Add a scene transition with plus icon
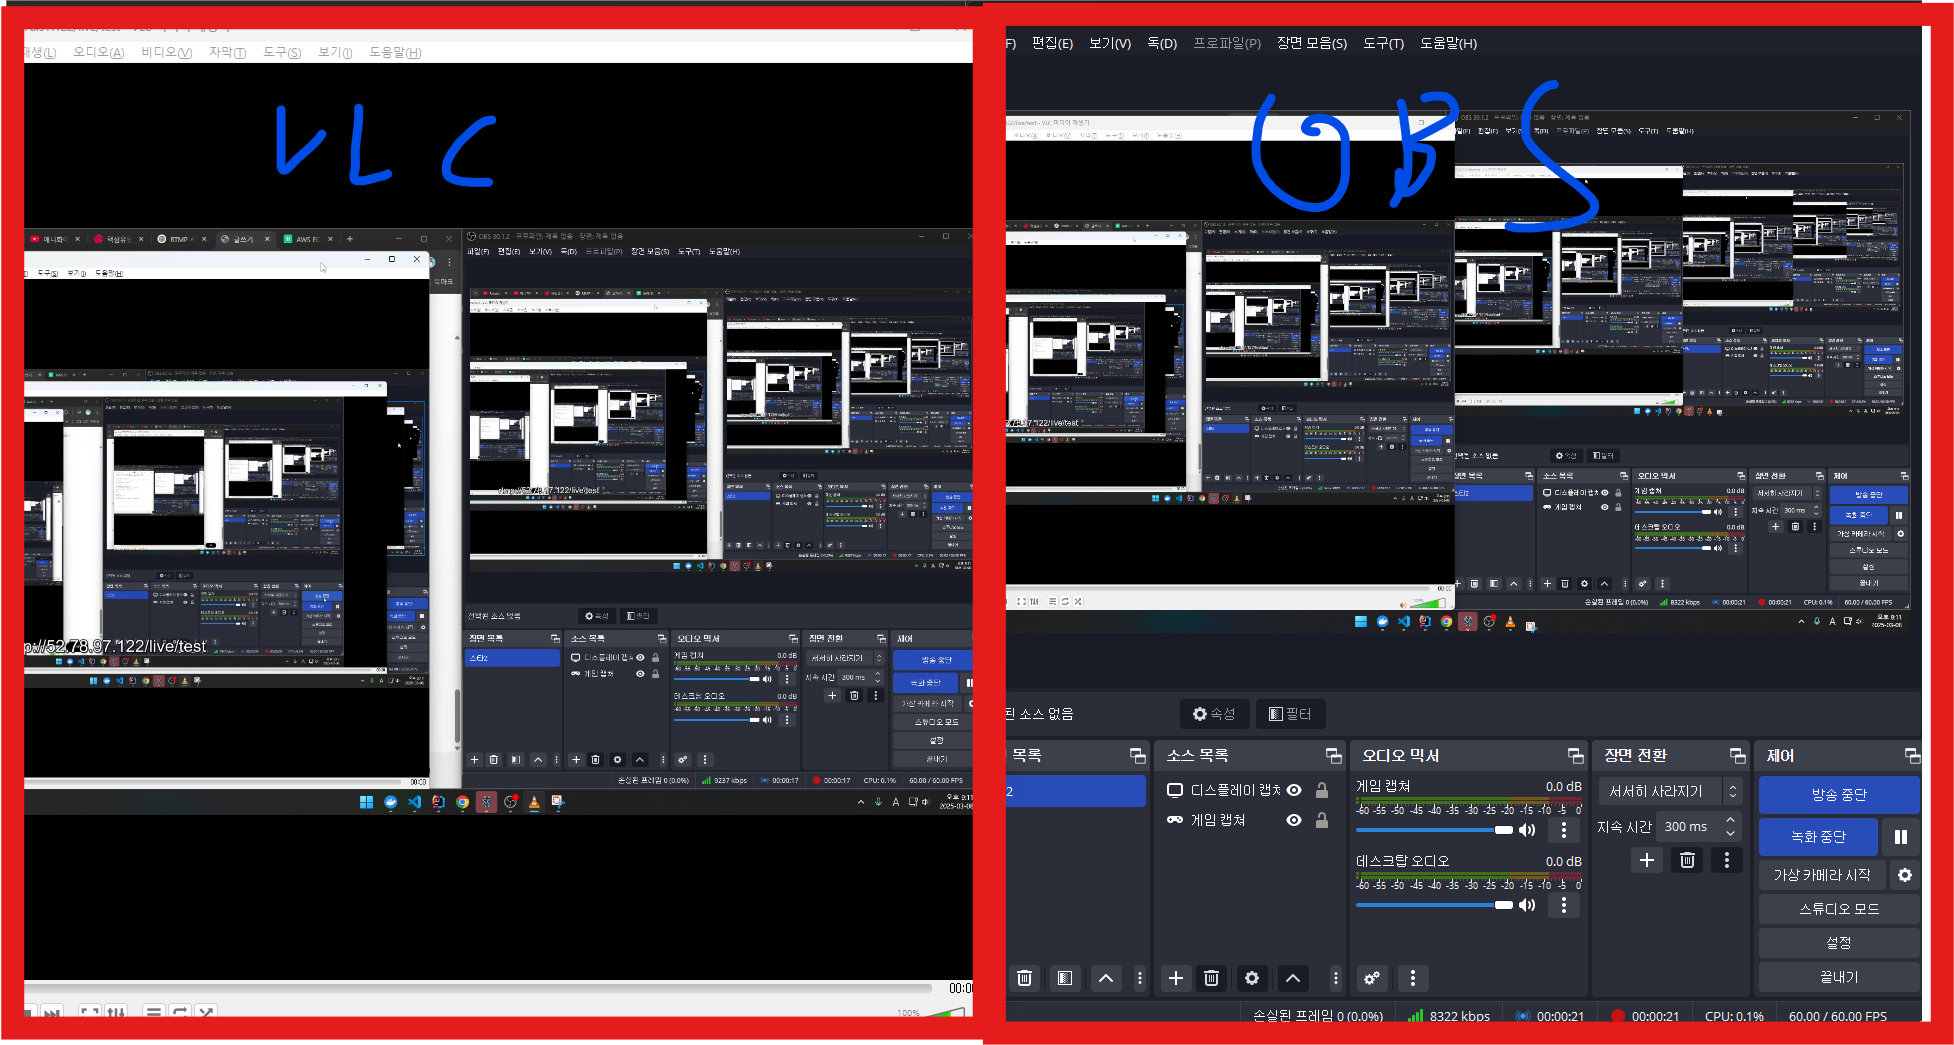The width and height of the screenshot is (1954, 1045). (1647, 860)
